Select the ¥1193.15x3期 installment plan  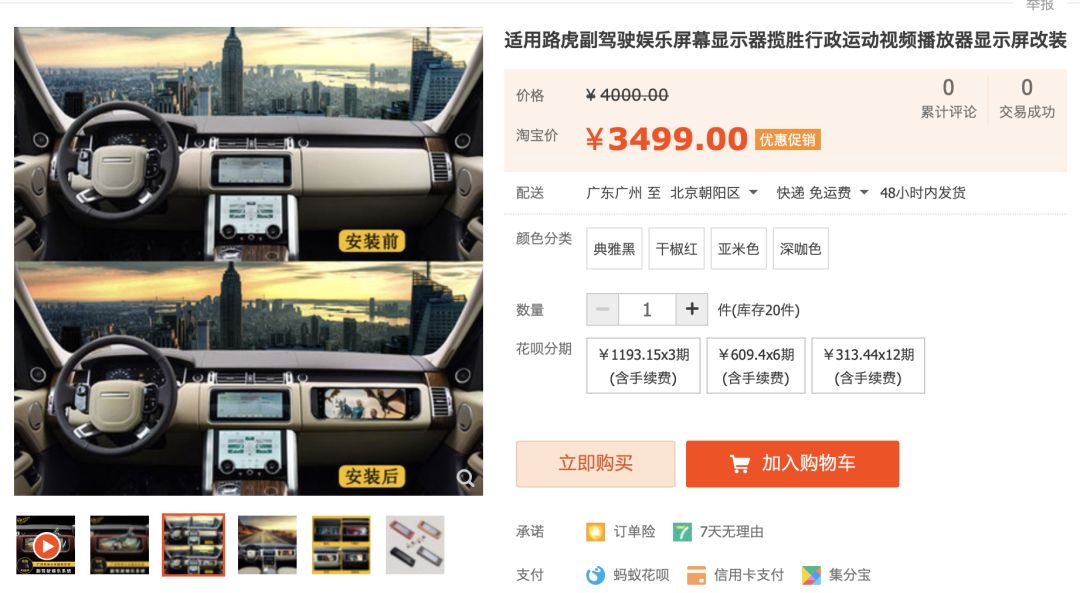click(643, 366)
